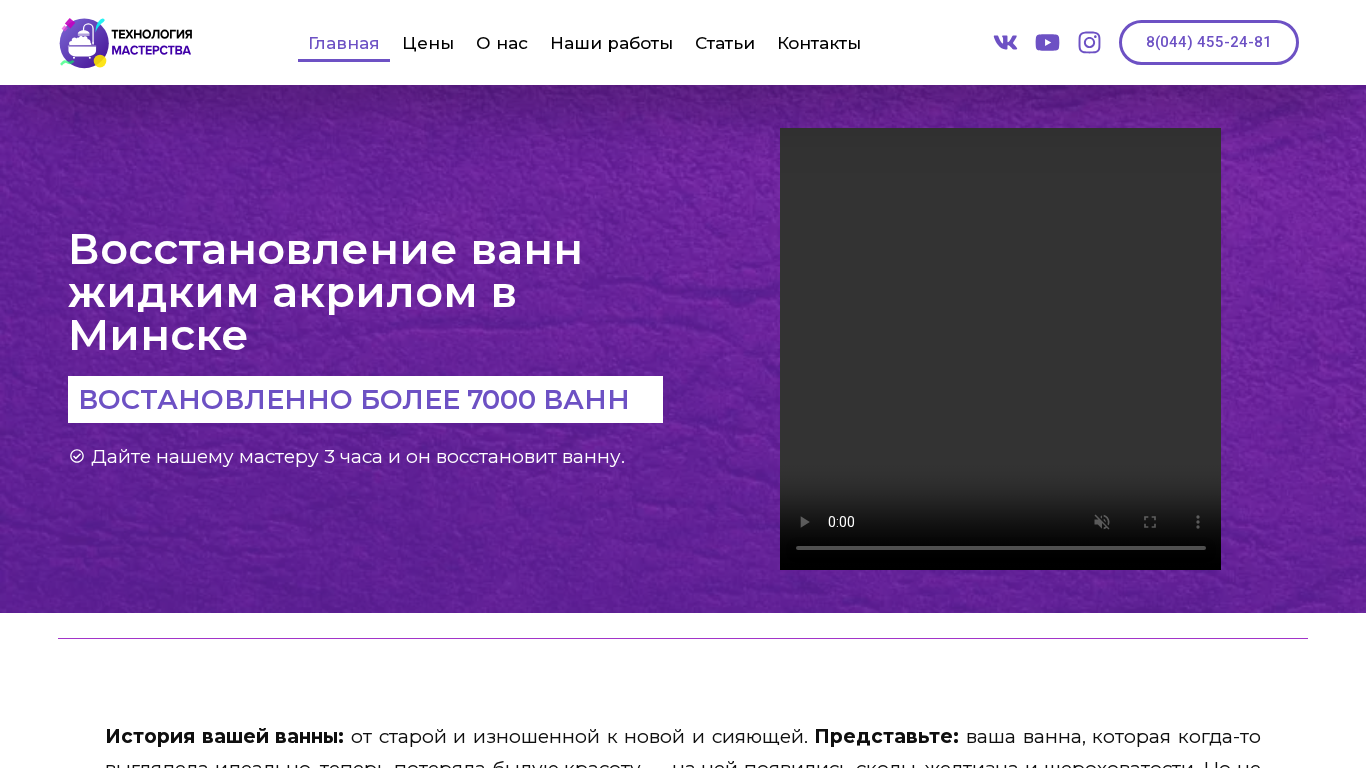This screenshot has height=768, width=1366.
Task: Open the Наши работы page
Action: 611,43
